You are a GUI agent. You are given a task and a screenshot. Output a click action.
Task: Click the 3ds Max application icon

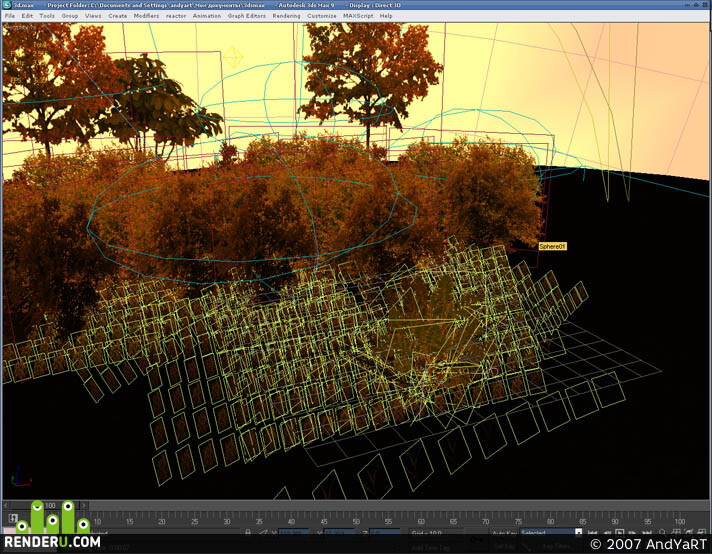point(7,5)
